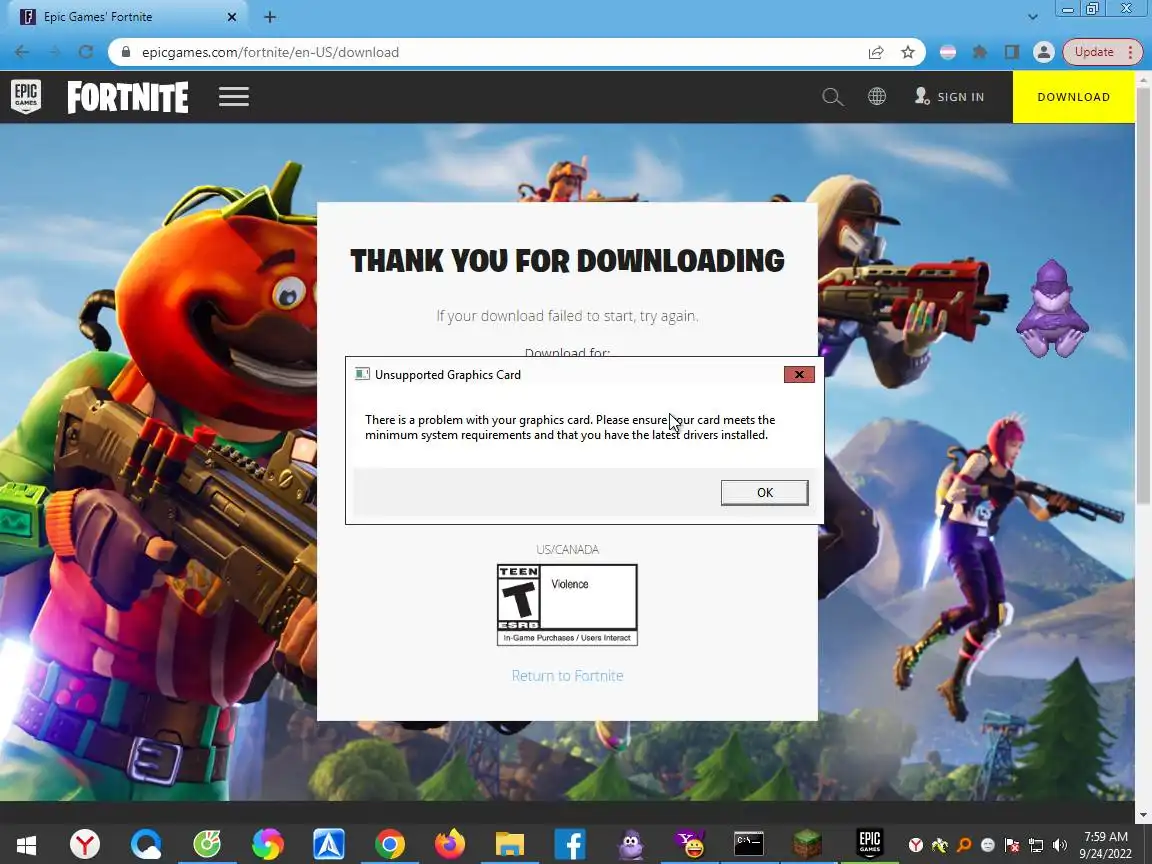Open Firefox from the taskbar
The width and height of the screenshot is (1152, 864).
click(450, 844)
